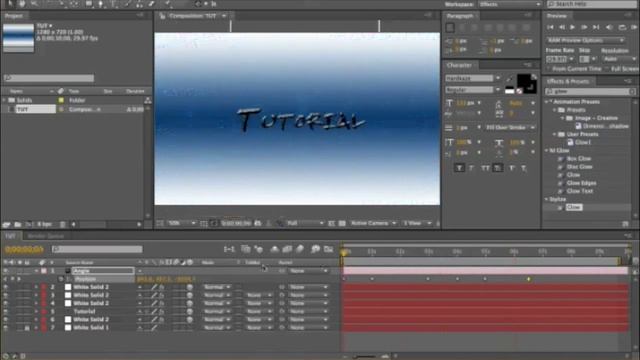The image size is (640, 360).
Task: Toggle hide shy layers switch in timeline
Action: click(275, 249)
